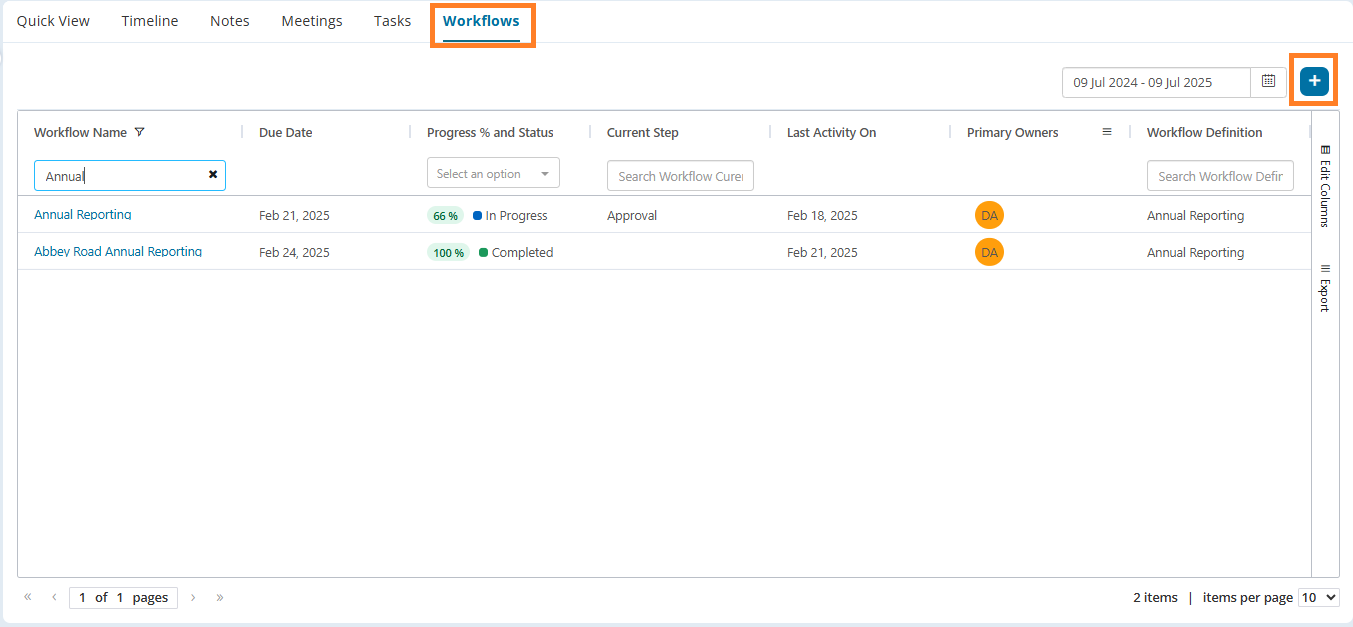Open the Primary Owners column menu icon

1107,132
